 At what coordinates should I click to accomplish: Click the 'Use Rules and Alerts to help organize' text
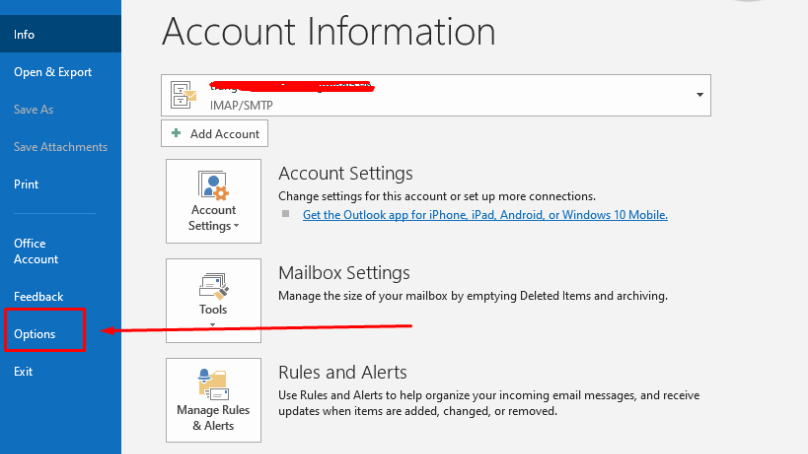[489, 403]
